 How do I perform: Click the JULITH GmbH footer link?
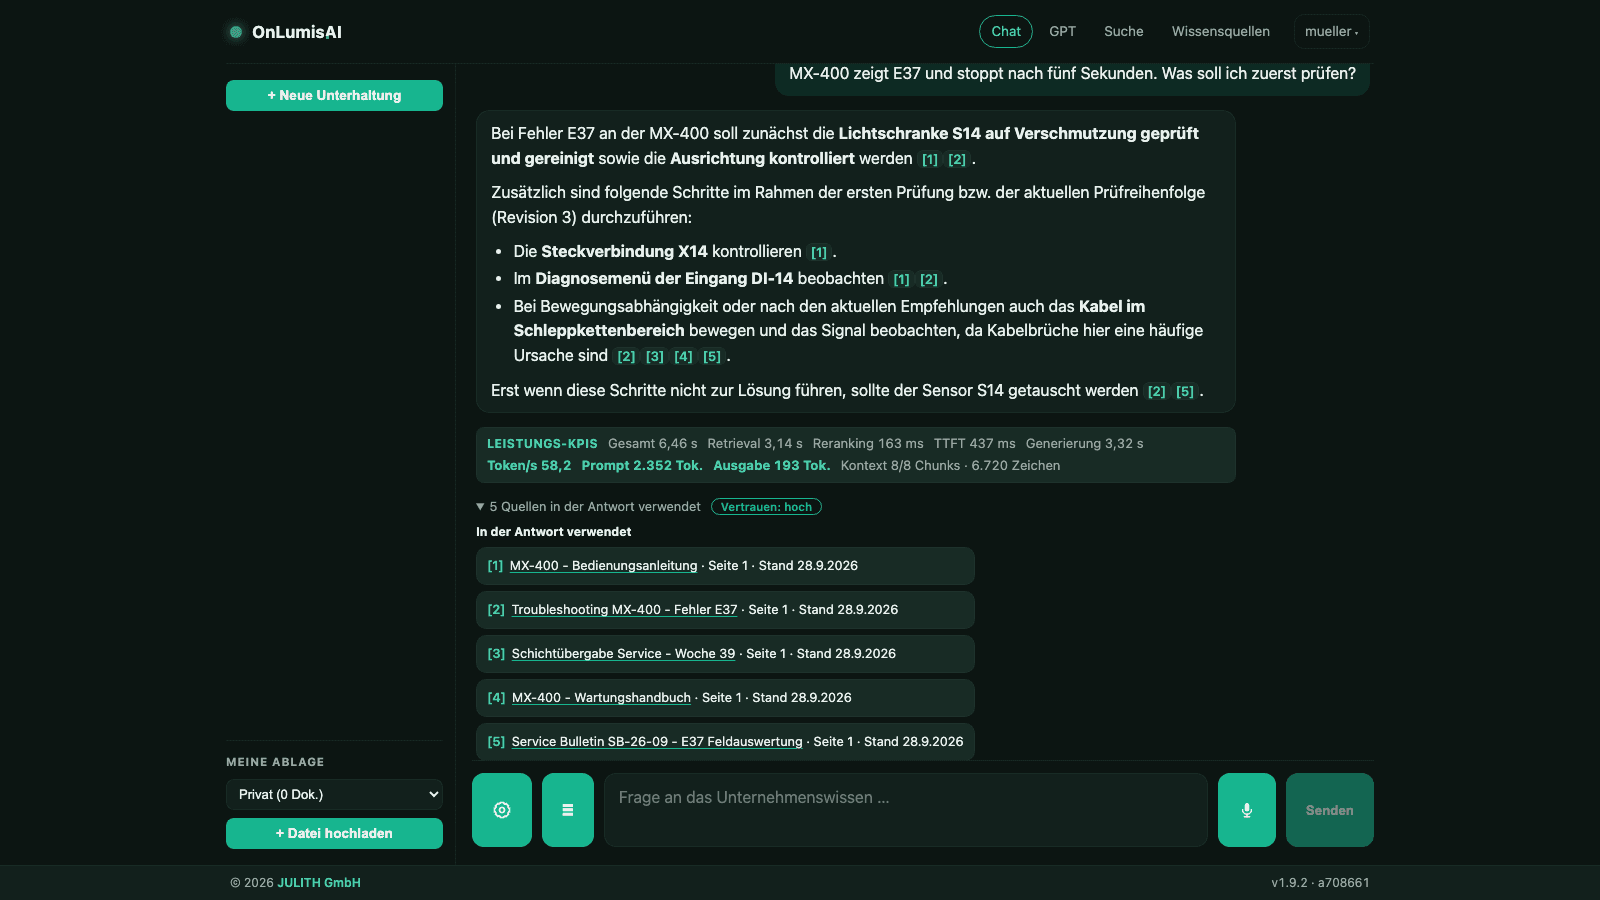point(319,883)
